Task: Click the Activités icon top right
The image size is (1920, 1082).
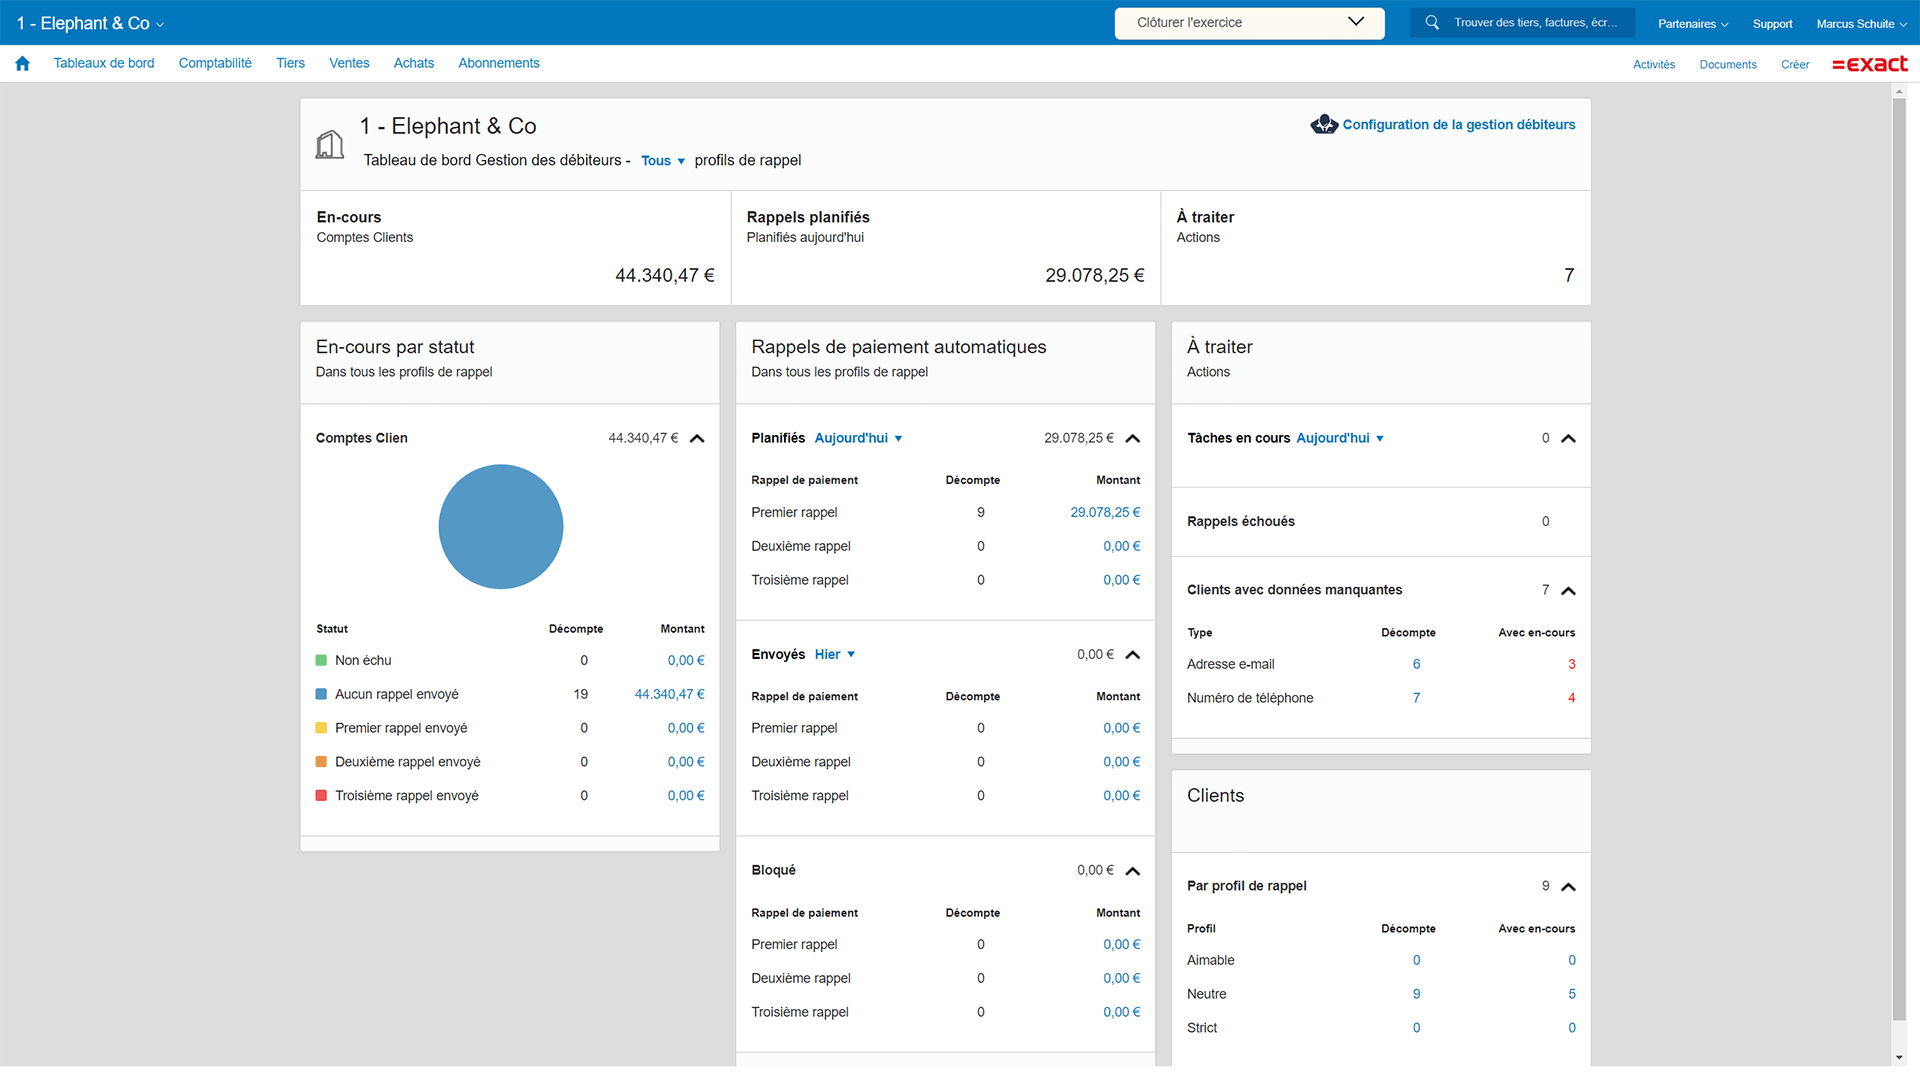Action: tap(1654, 62)
